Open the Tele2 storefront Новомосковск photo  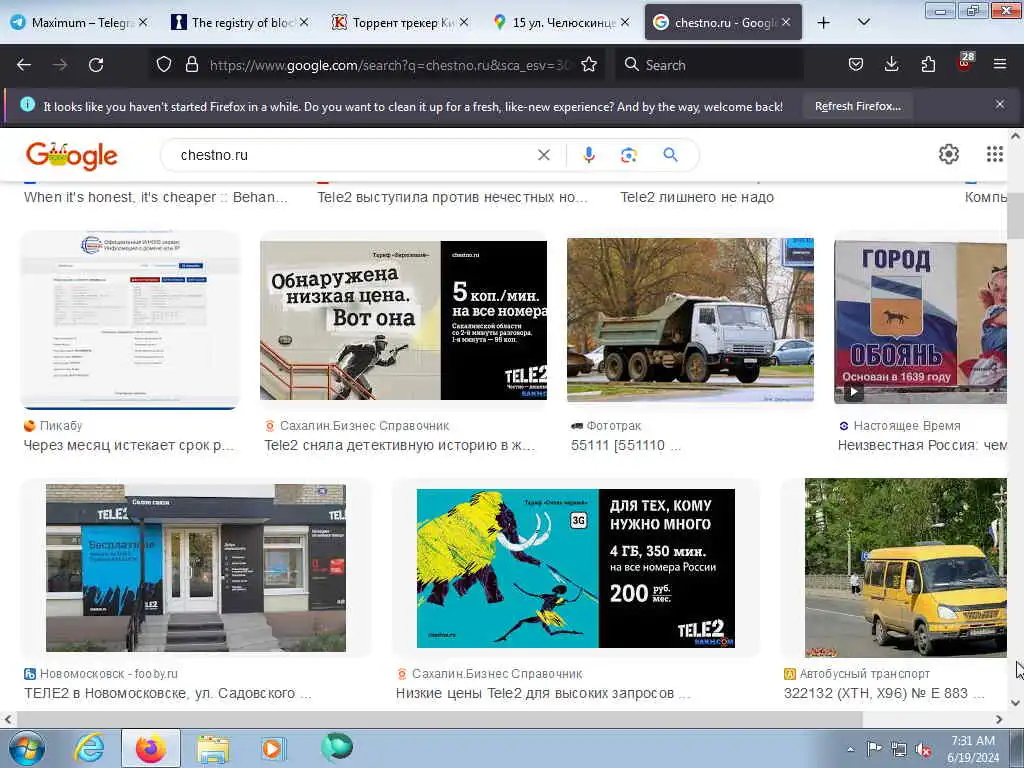196,568
